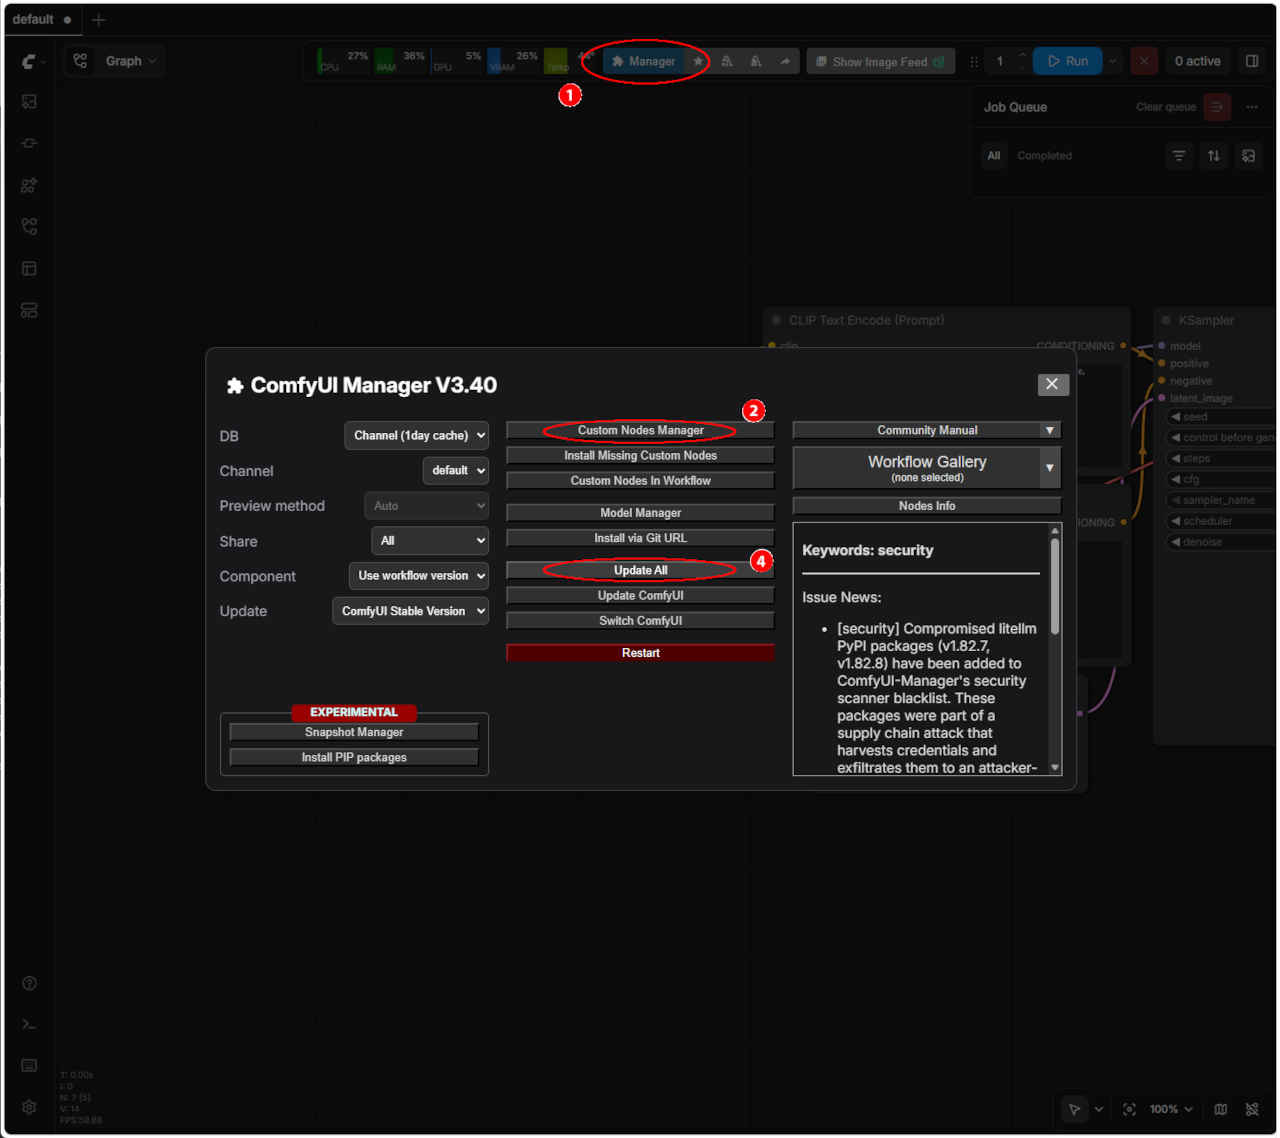Open the apps sidebar icon below templates

tap(29, 310)
